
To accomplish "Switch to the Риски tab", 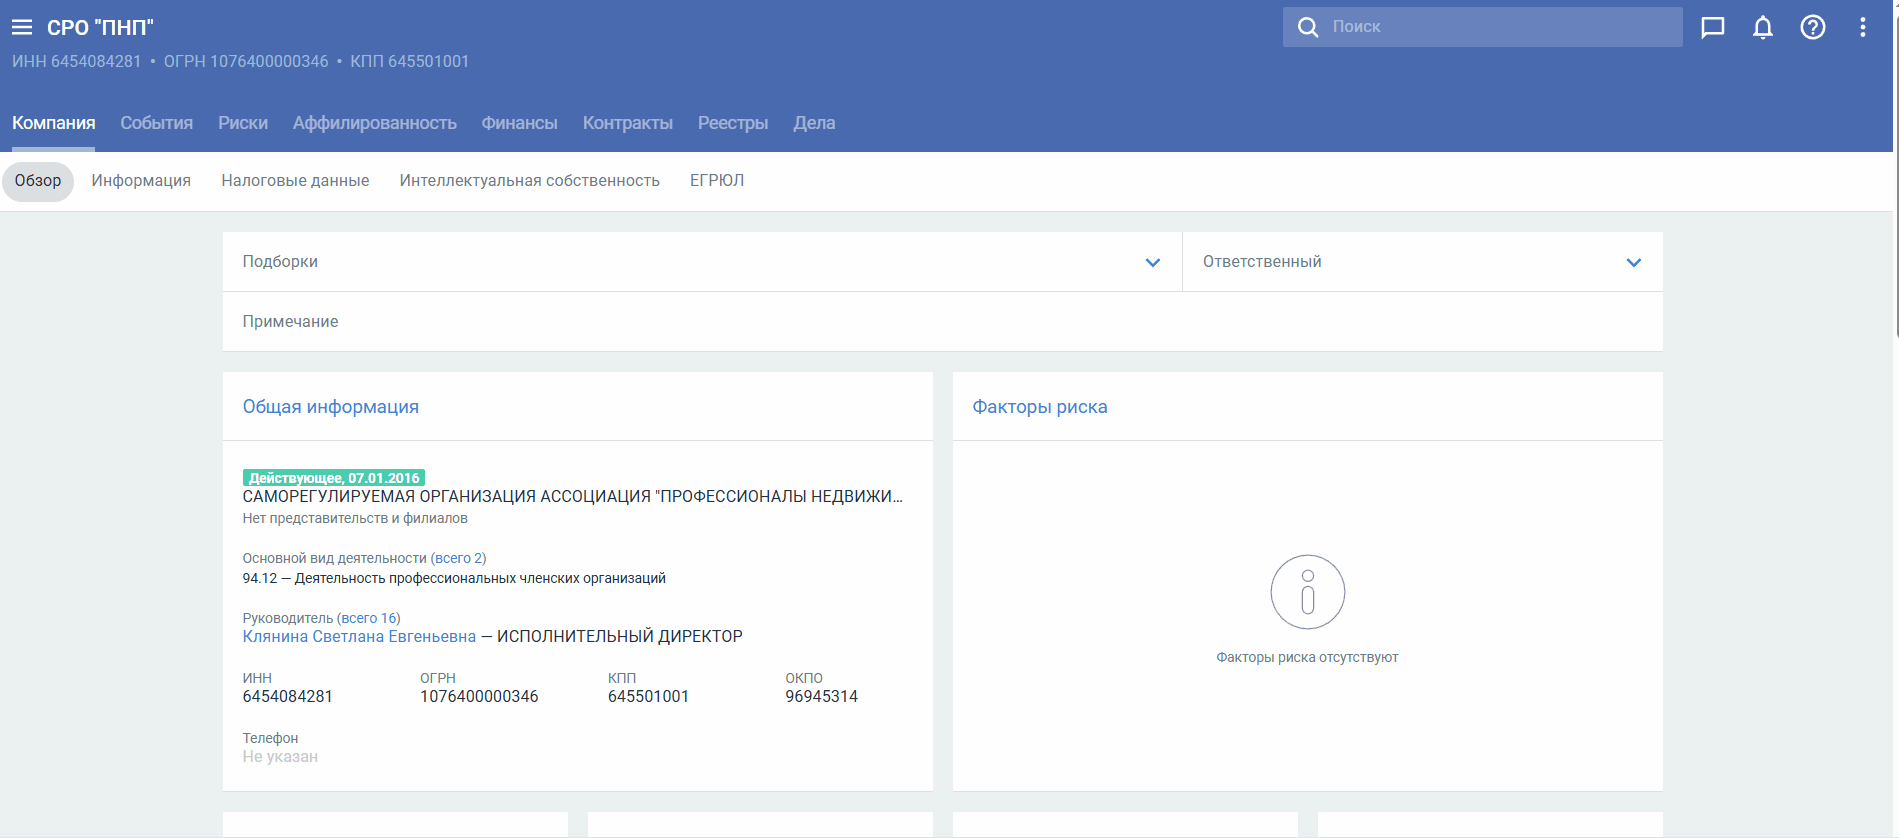I will [243, 123].
